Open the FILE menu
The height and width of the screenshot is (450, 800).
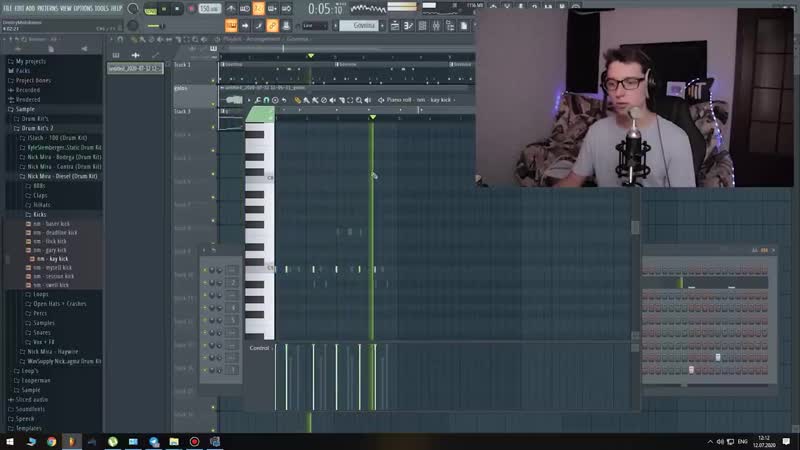(7, 9)
